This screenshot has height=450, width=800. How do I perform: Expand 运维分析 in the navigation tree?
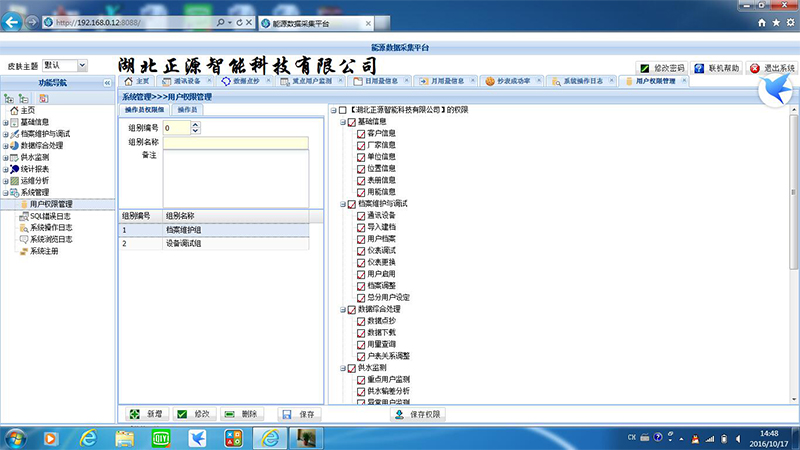[x=6, y=181]
